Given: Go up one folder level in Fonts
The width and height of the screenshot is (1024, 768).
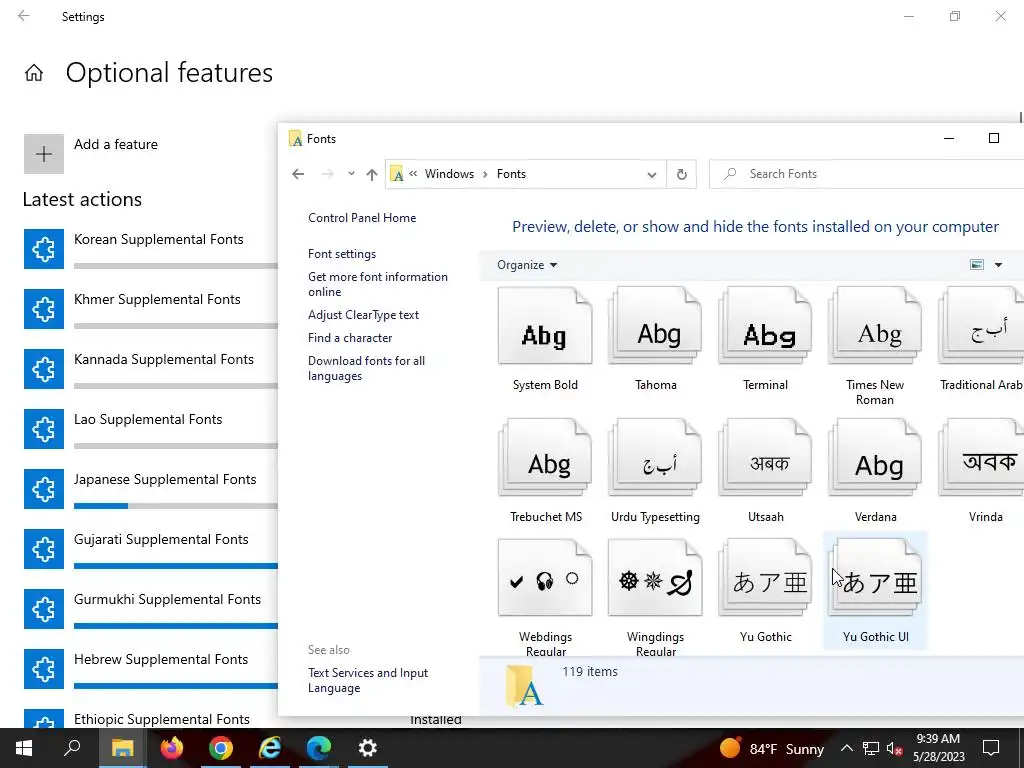Looking at the screenshot, I should (x=372, y=174).
